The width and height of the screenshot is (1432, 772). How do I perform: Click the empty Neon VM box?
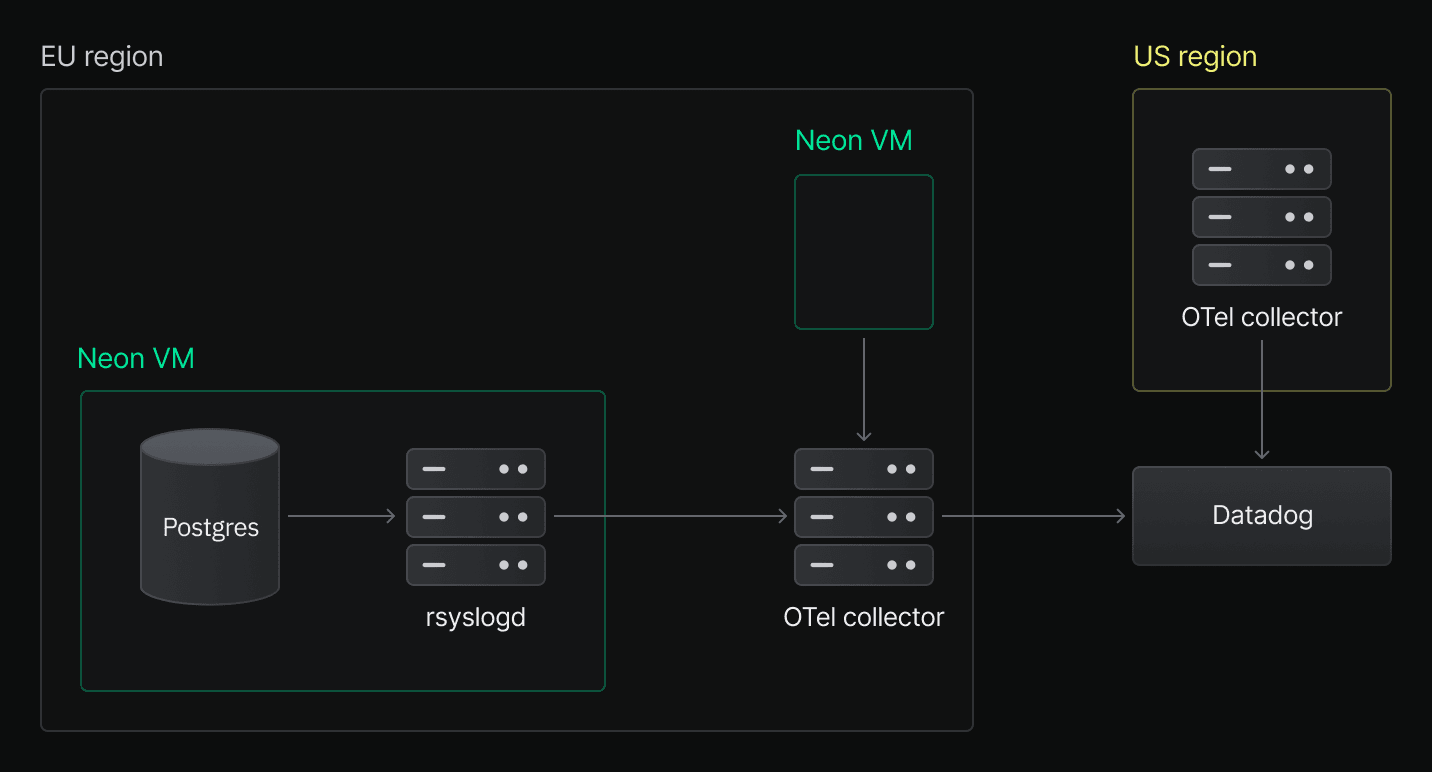(864, 252)
